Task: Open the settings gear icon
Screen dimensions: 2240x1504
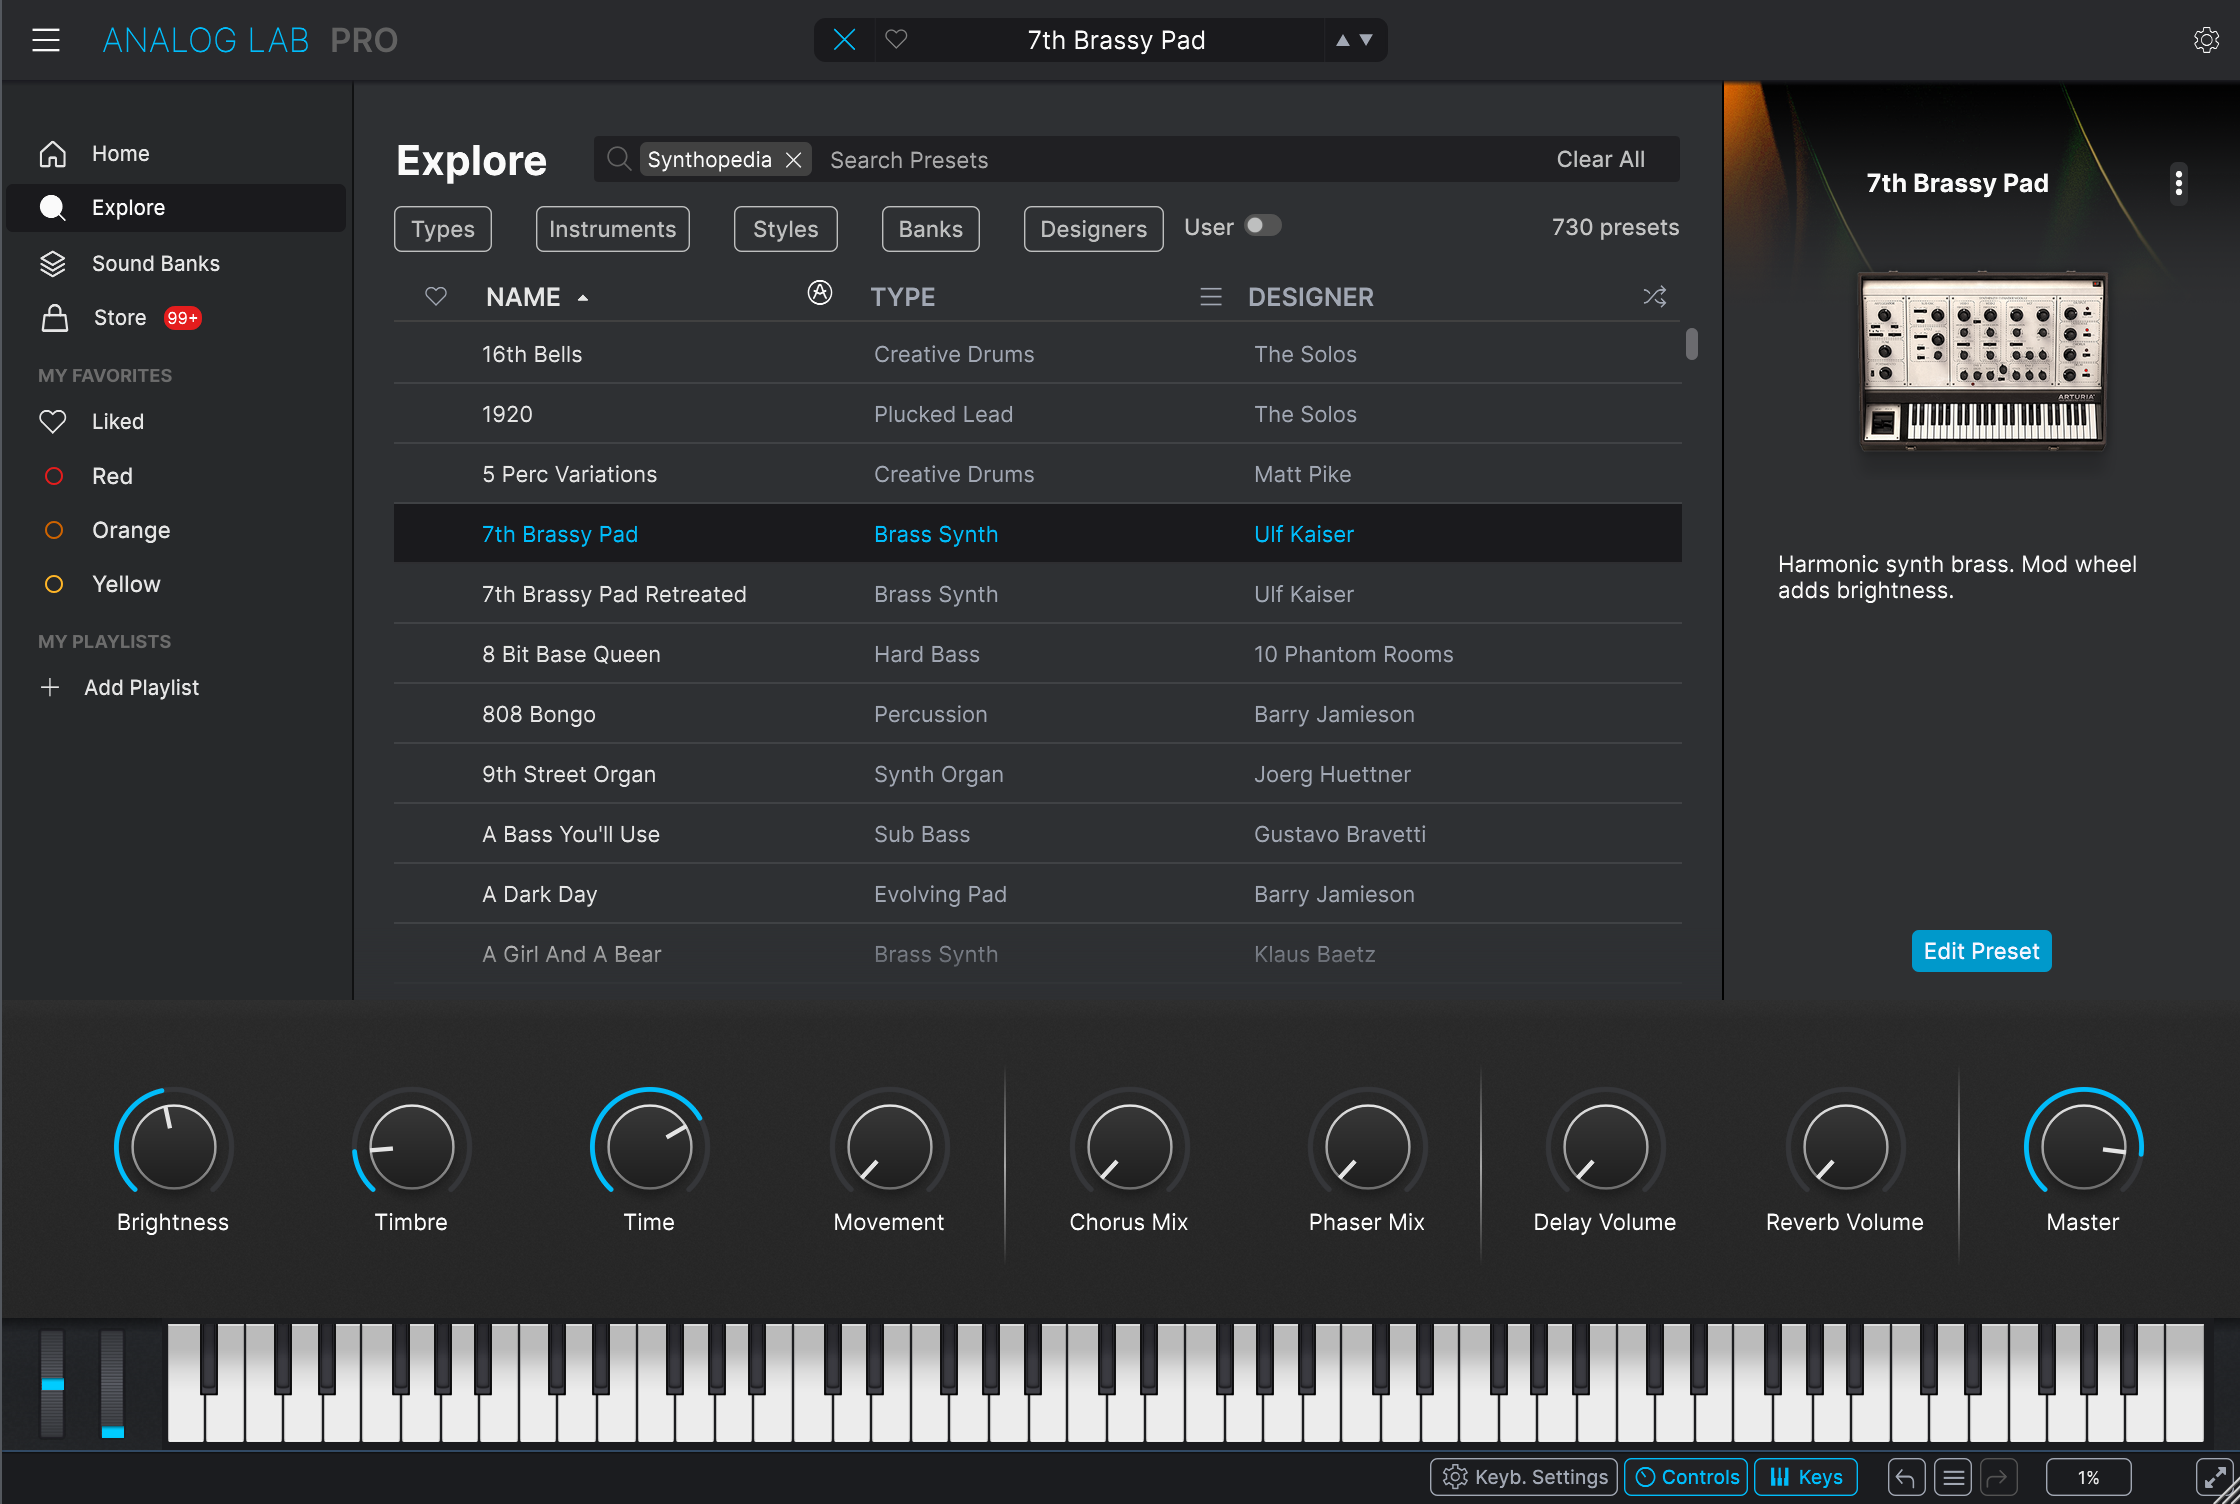Action: tap(2206, 40)
